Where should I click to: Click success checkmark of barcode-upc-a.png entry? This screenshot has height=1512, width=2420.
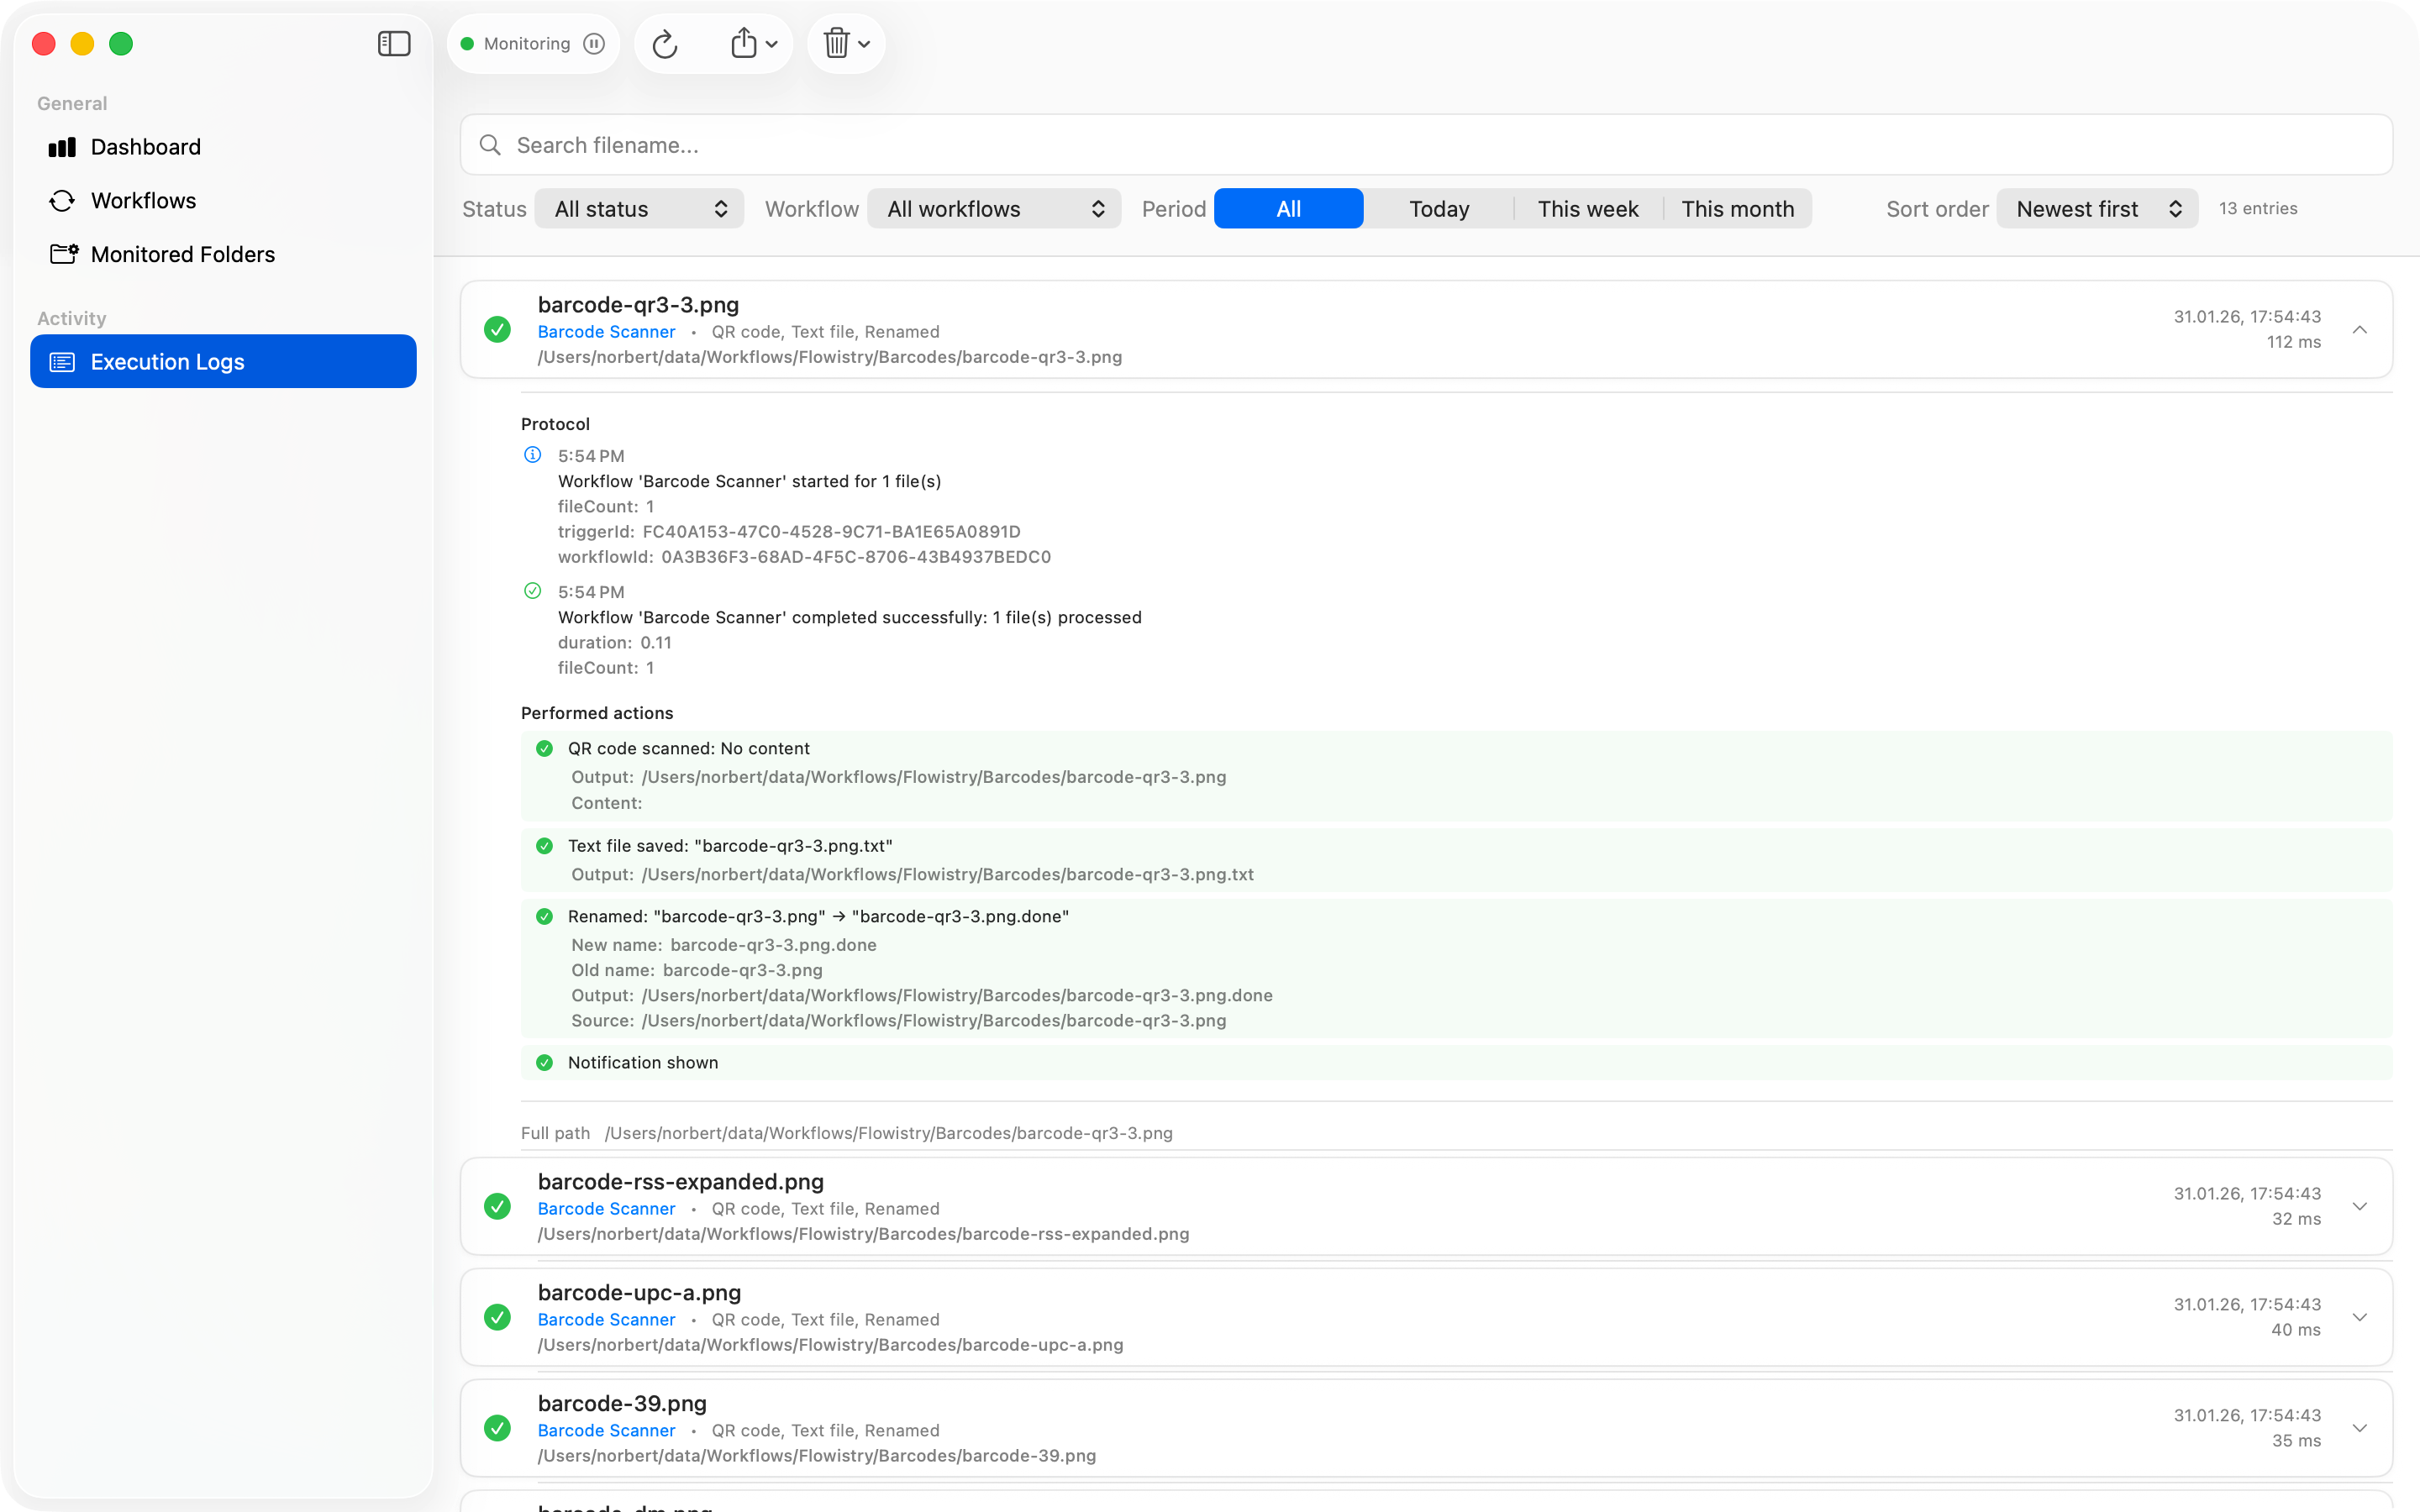[x=497, y=1318]
